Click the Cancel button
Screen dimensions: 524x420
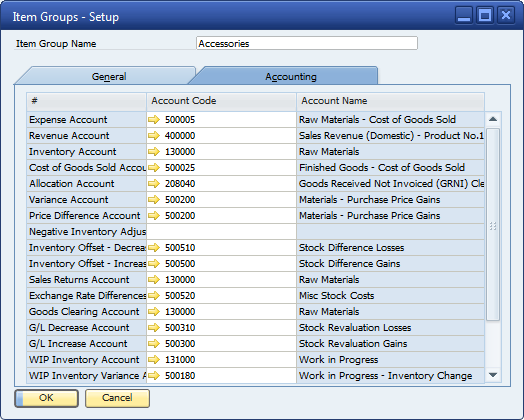coord(117,398)
